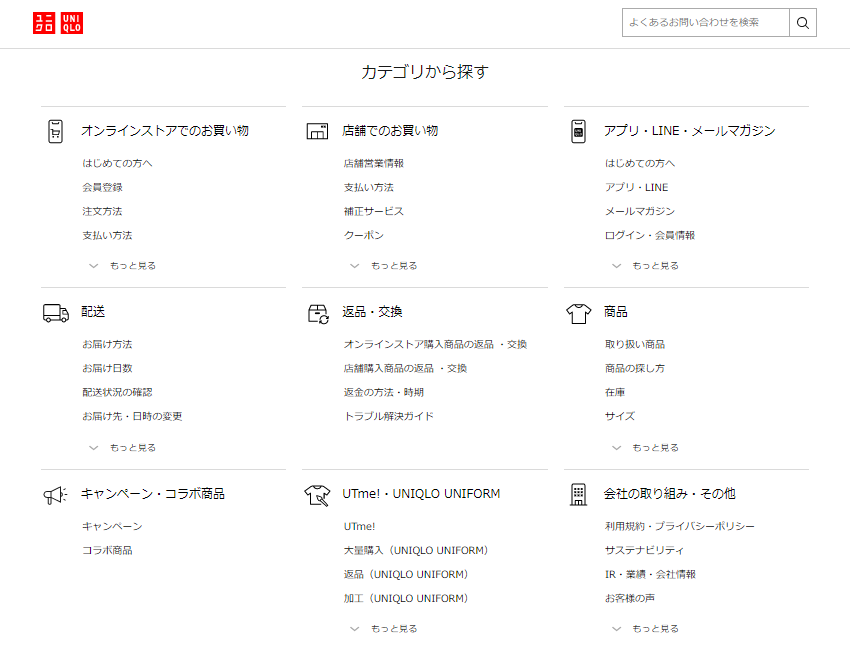Click the app icon beside アプリ・LINE・メールマガジン

pos(580,130)
